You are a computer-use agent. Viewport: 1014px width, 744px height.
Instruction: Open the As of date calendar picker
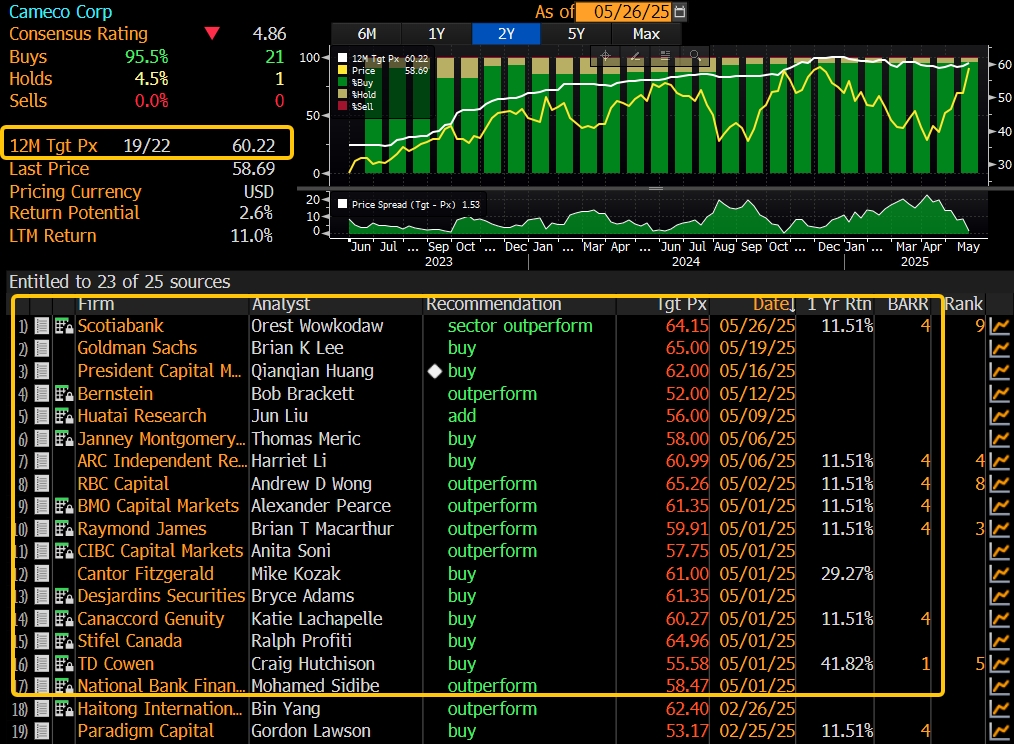click(681, 12)
